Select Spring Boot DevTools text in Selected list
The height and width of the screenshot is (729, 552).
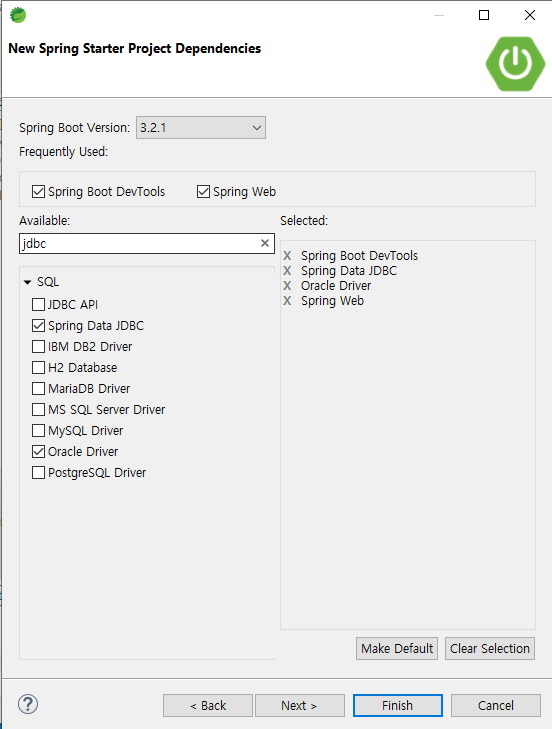[359, 256]
